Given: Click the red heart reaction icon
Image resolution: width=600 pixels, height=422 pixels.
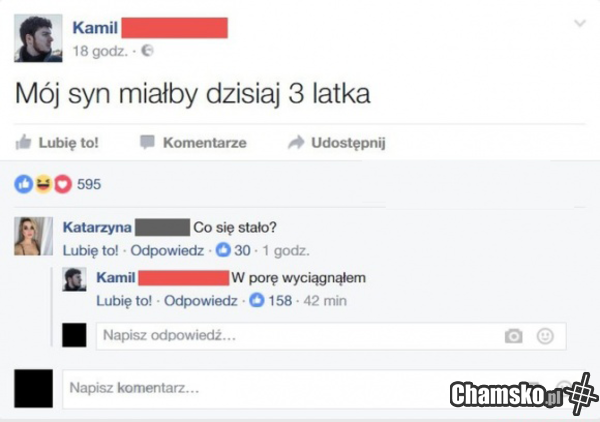Looking at the screenshot, I should tap(63, 184).
